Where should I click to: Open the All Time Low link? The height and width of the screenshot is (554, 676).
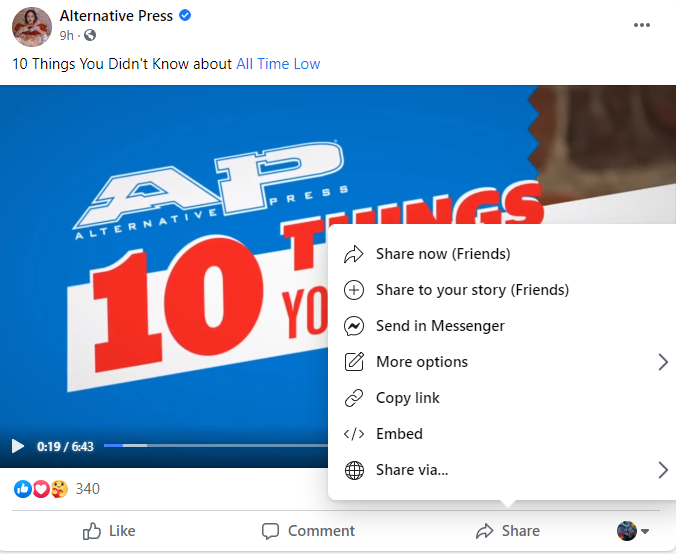coord(278,64)
